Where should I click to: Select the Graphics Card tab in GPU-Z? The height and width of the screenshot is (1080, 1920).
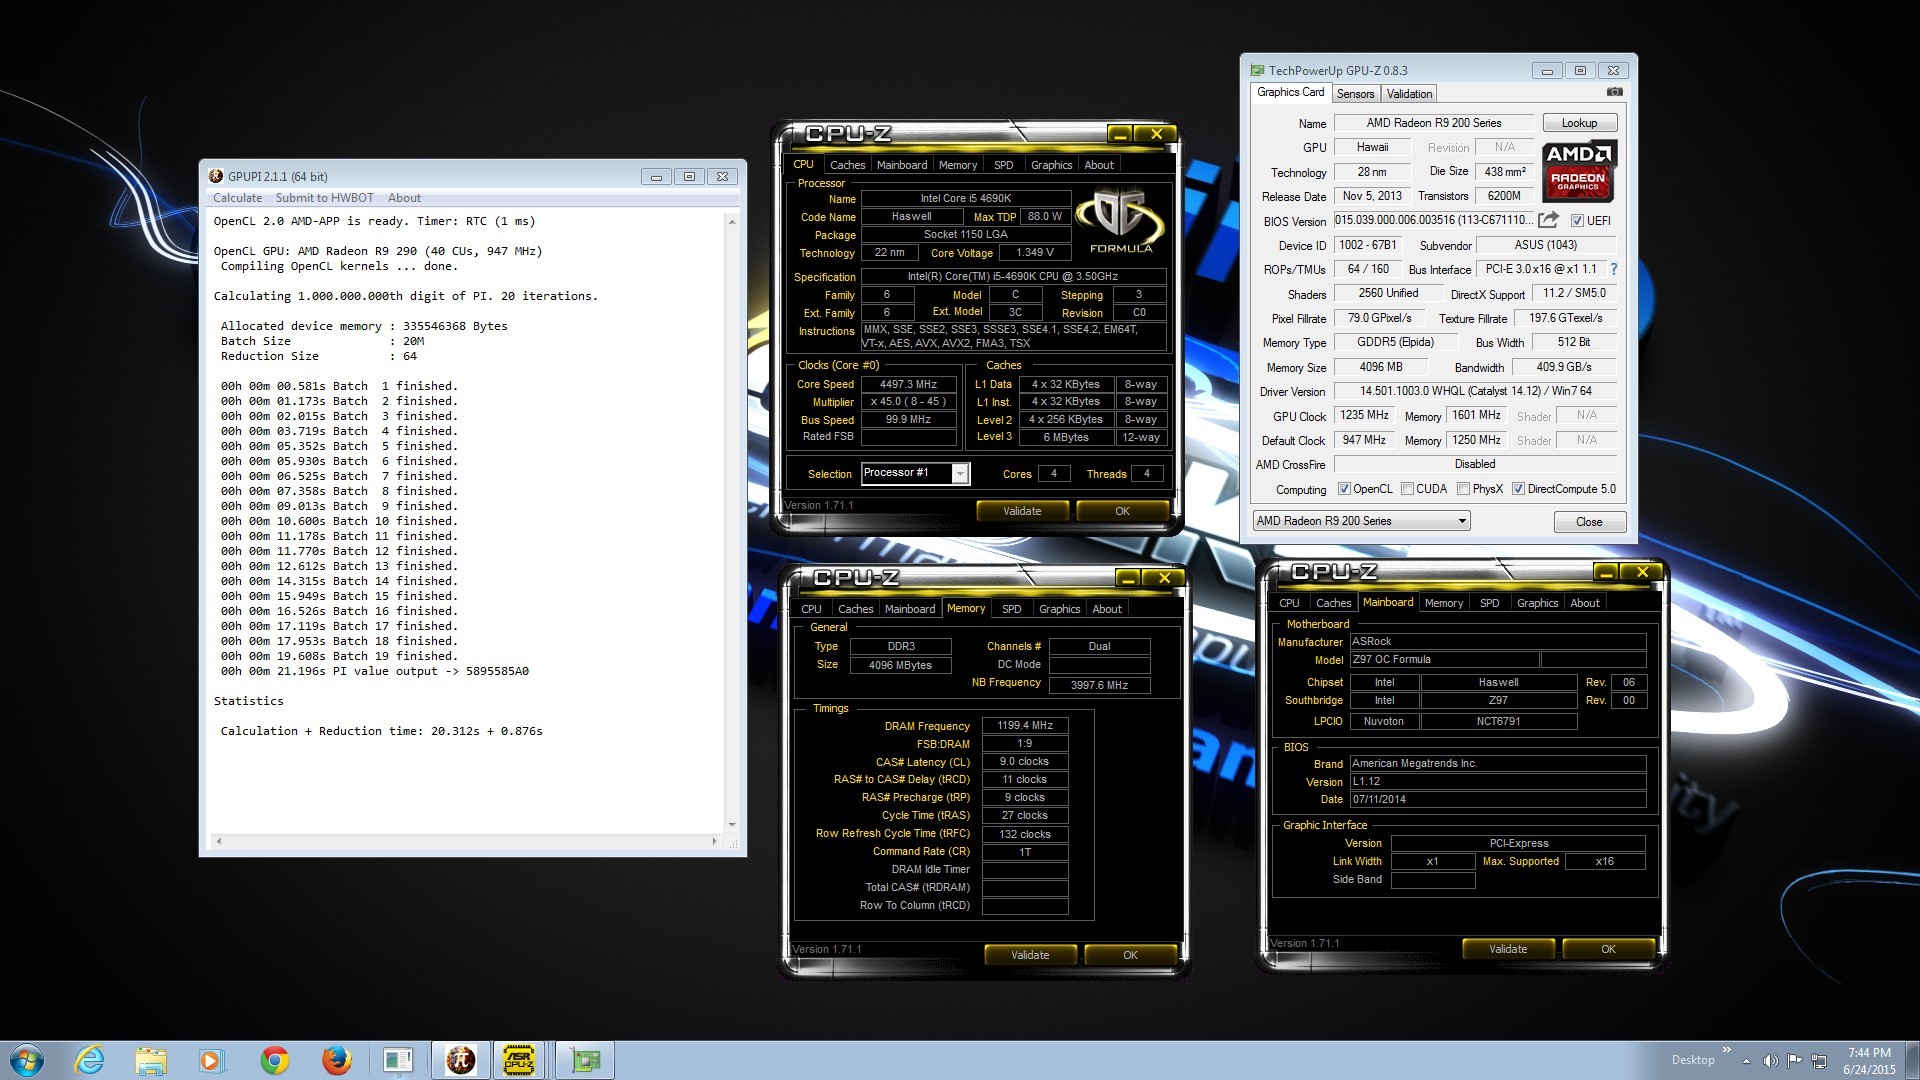click(x=1290, y=92)
